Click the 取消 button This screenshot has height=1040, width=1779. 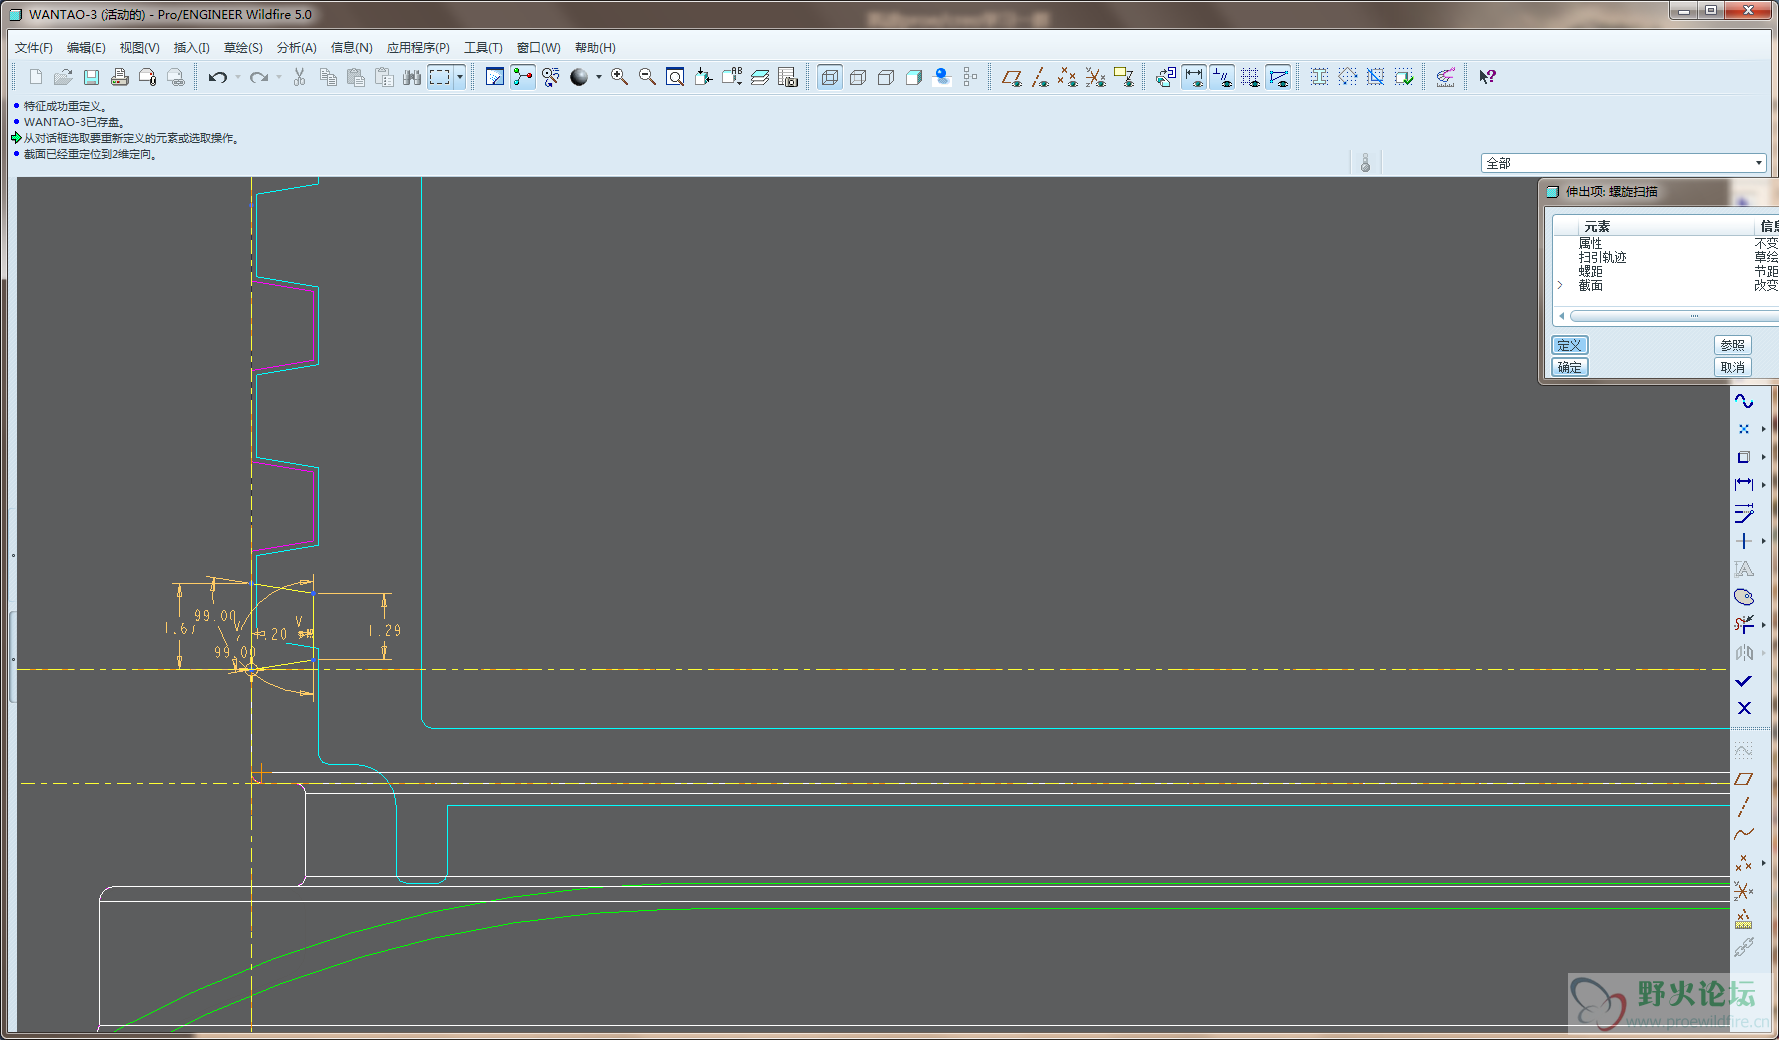[x=1733, y=367]
